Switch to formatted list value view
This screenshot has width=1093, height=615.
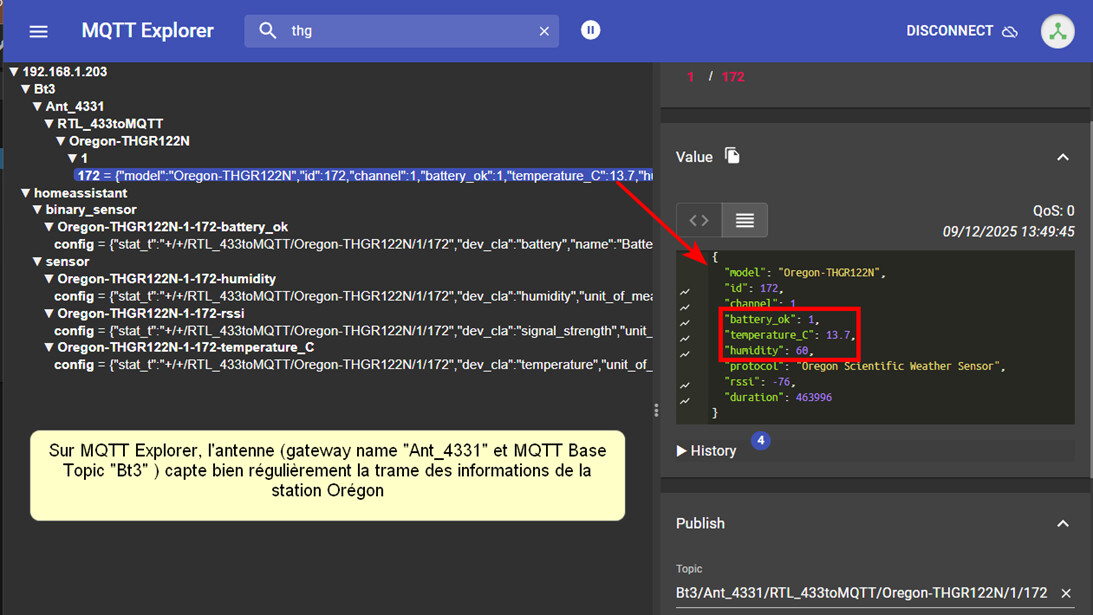point(745,220)
